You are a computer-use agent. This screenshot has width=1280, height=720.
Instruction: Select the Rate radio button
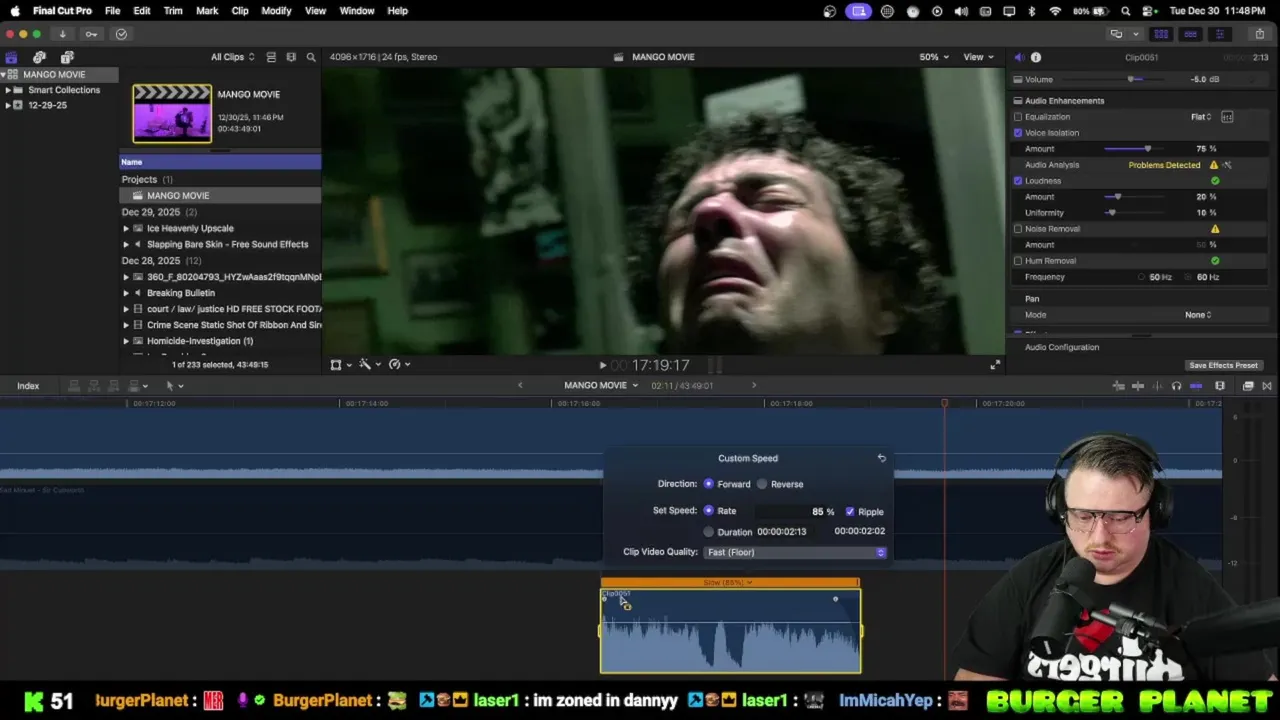pyautogui.click(x=709, y=511)
